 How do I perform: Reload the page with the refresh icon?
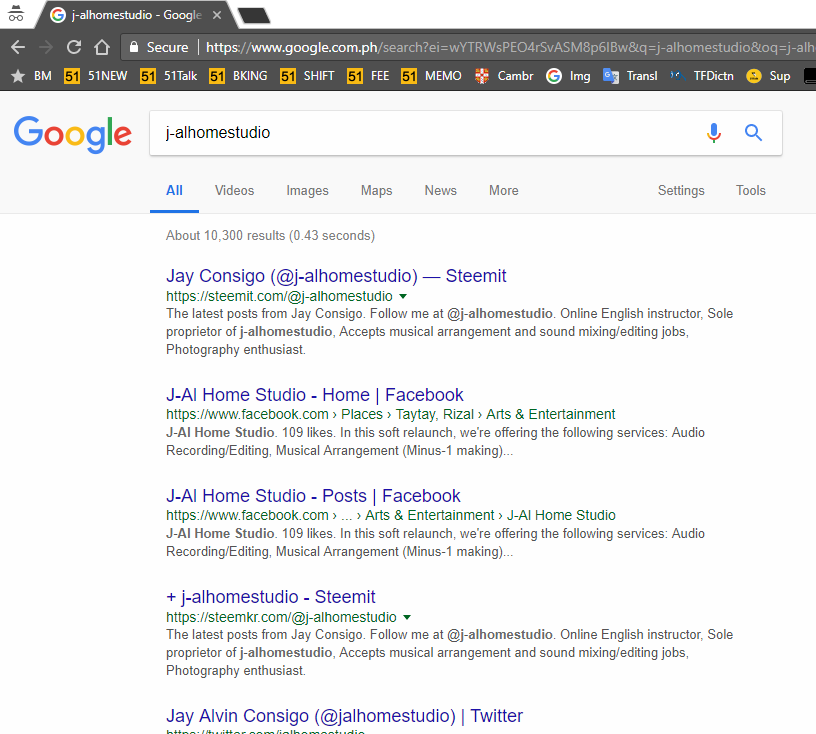pos(73,47)
